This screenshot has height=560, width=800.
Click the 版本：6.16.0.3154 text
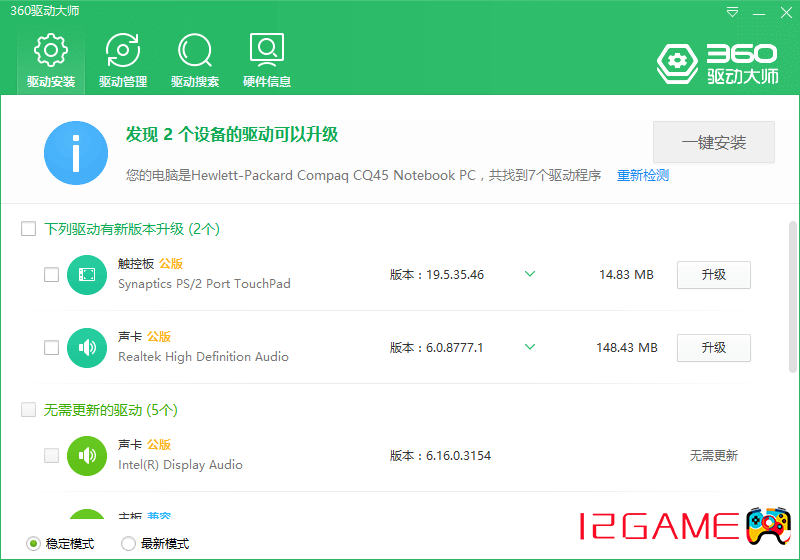tap(440, 455)
